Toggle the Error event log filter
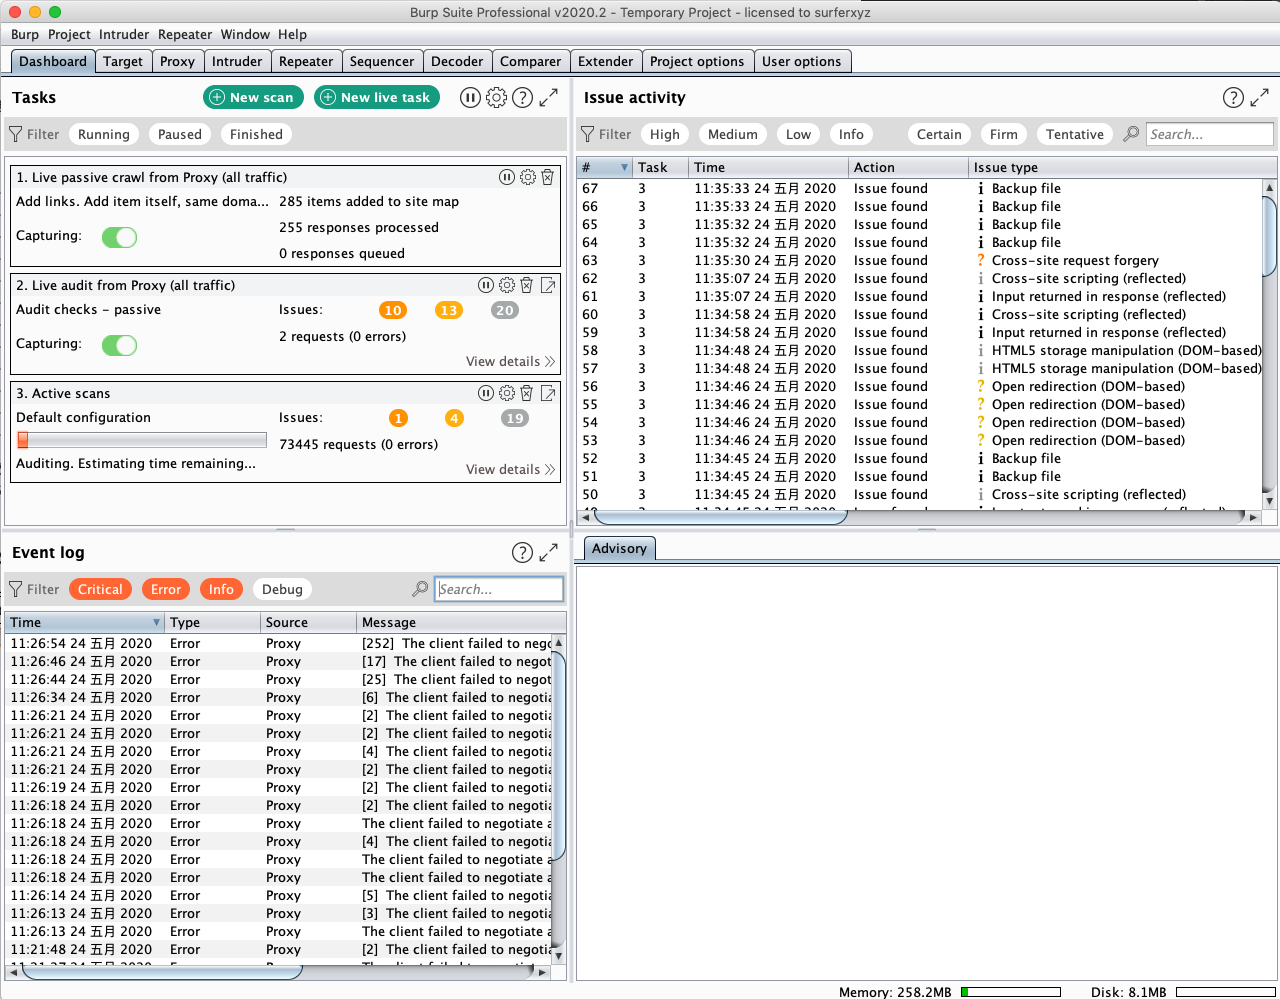Viewport: 1280px width, 999px height. 166,589
